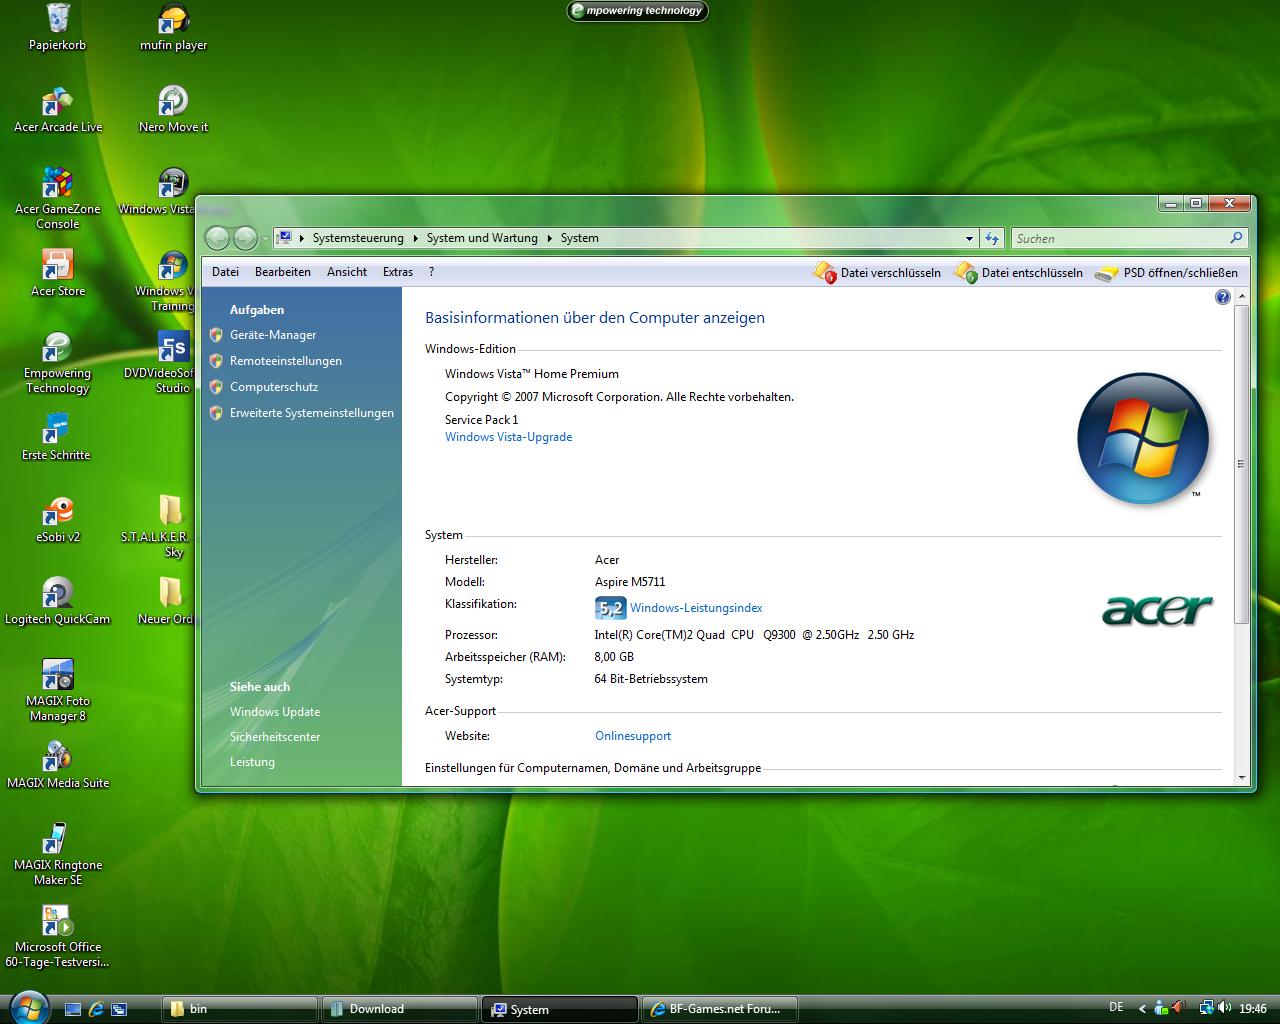Open Microsoft Office 60-Tage-Testversion icon
The image size is (1280, 1024).
click(58, 936)
